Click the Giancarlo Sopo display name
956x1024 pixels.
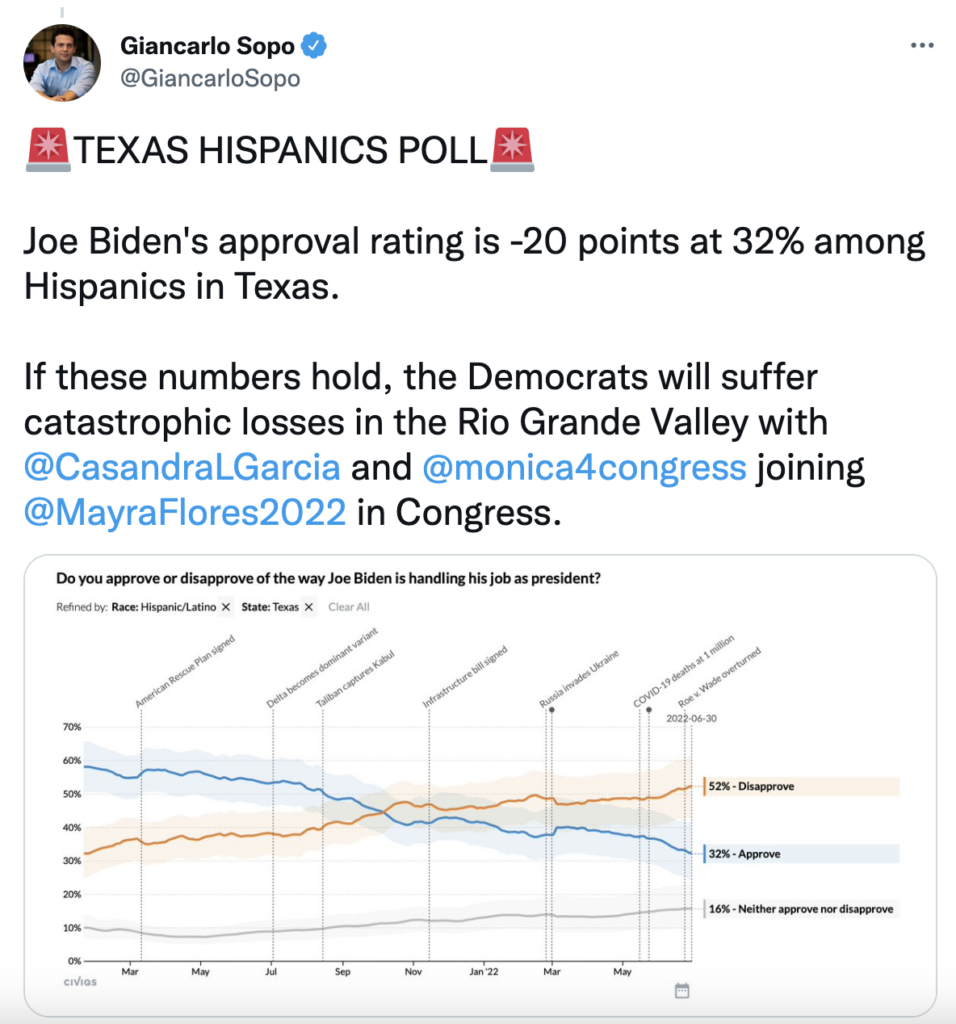(207, 46)
